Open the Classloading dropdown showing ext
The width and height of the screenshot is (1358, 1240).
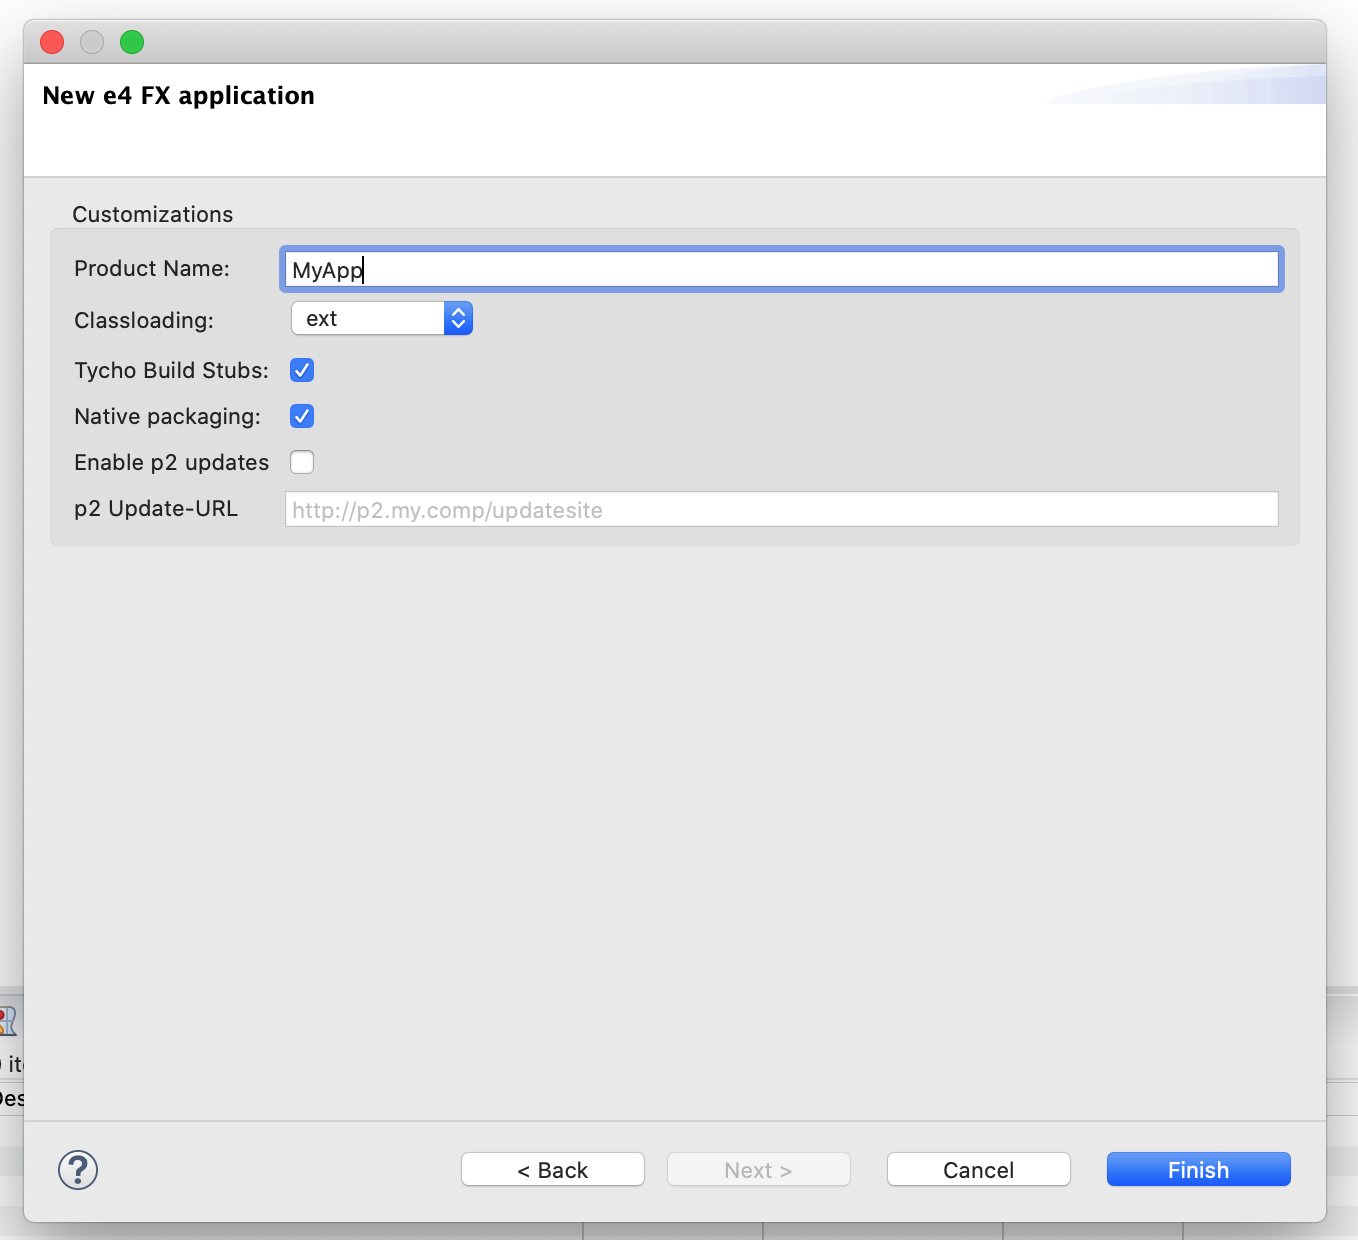(x=381, y=319)
